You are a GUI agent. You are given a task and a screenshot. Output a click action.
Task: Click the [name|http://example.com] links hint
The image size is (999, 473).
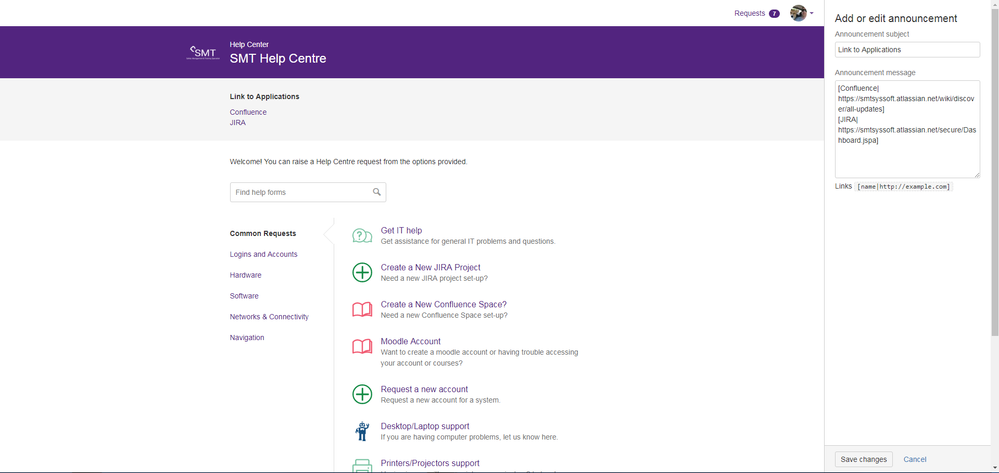pos(903,187)
